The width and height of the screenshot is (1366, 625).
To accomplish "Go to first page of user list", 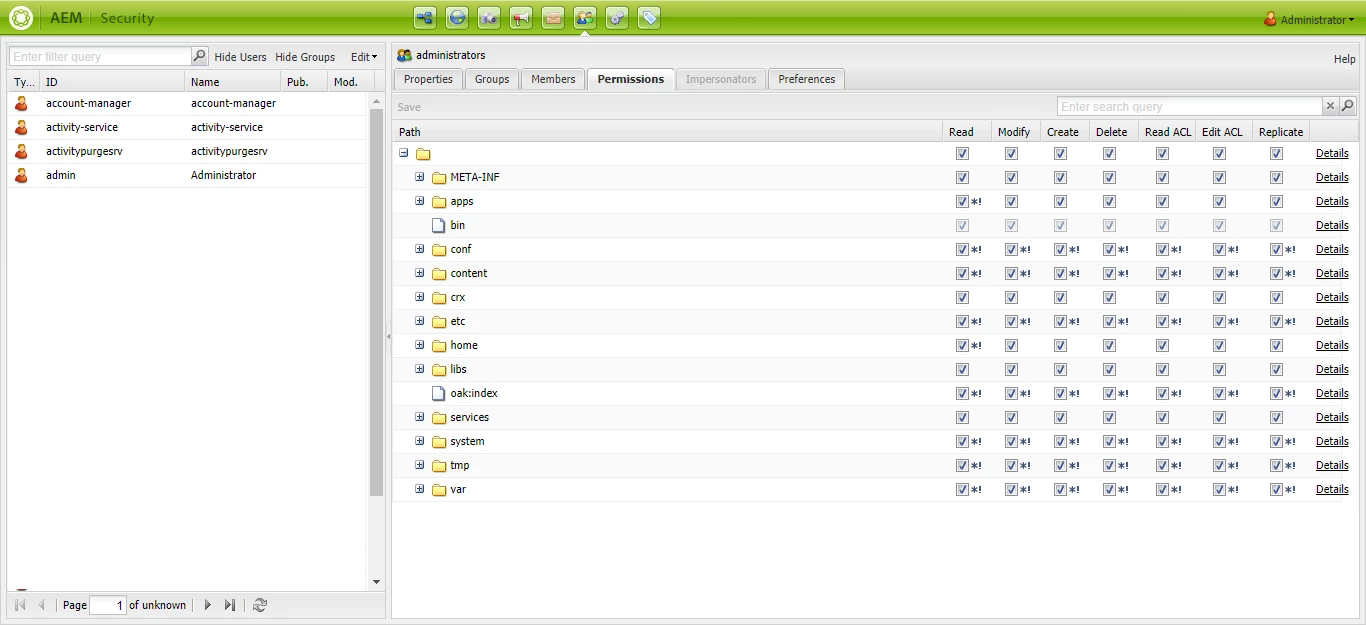I will (x=20, y=605).
